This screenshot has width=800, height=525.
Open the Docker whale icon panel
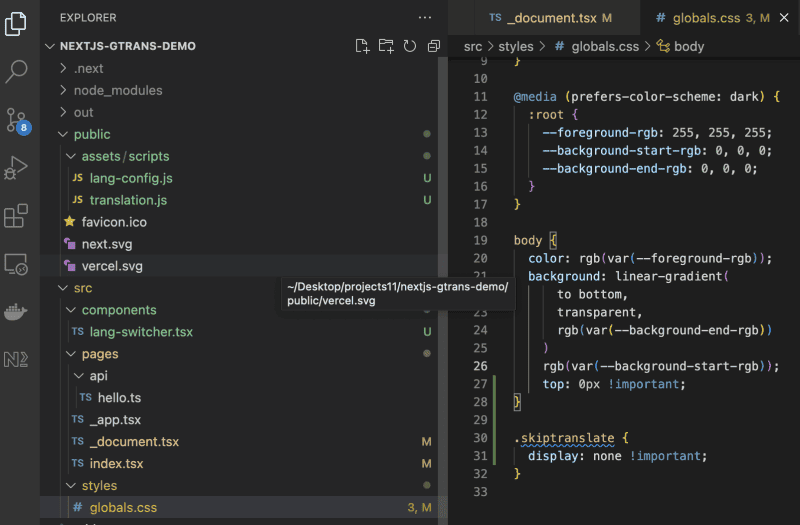tap(16, 312)
